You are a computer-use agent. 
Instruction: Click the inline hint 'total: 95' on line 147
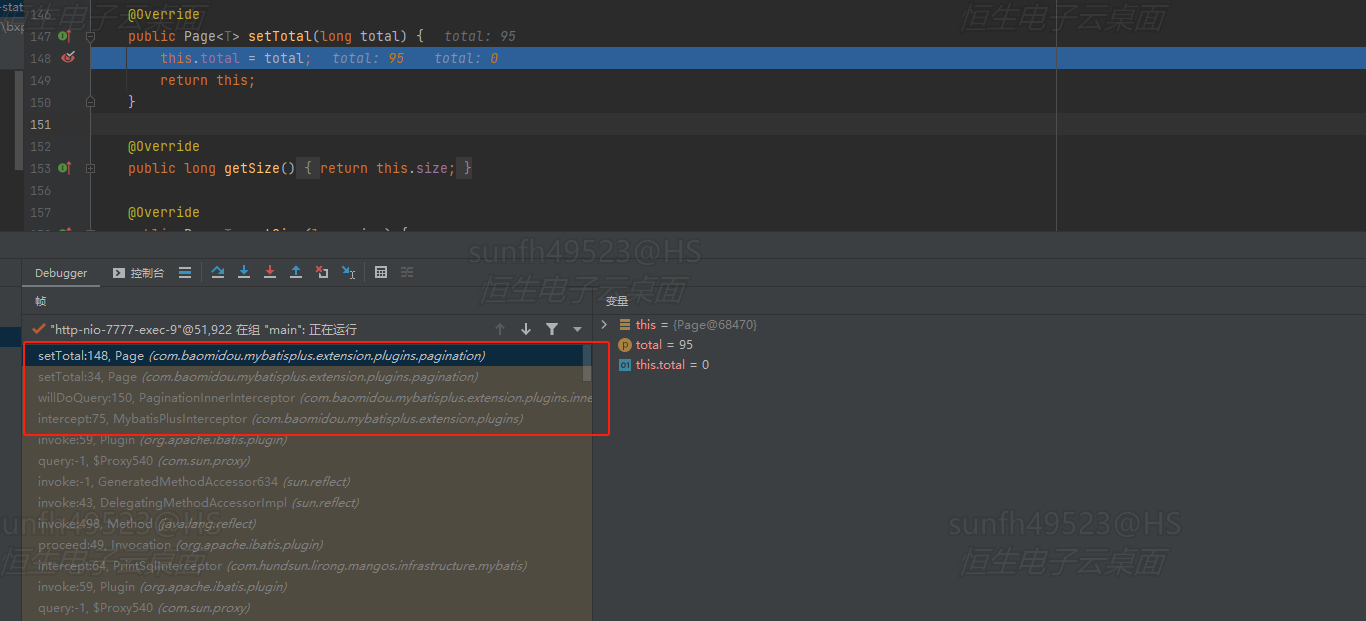pos(480,36)
